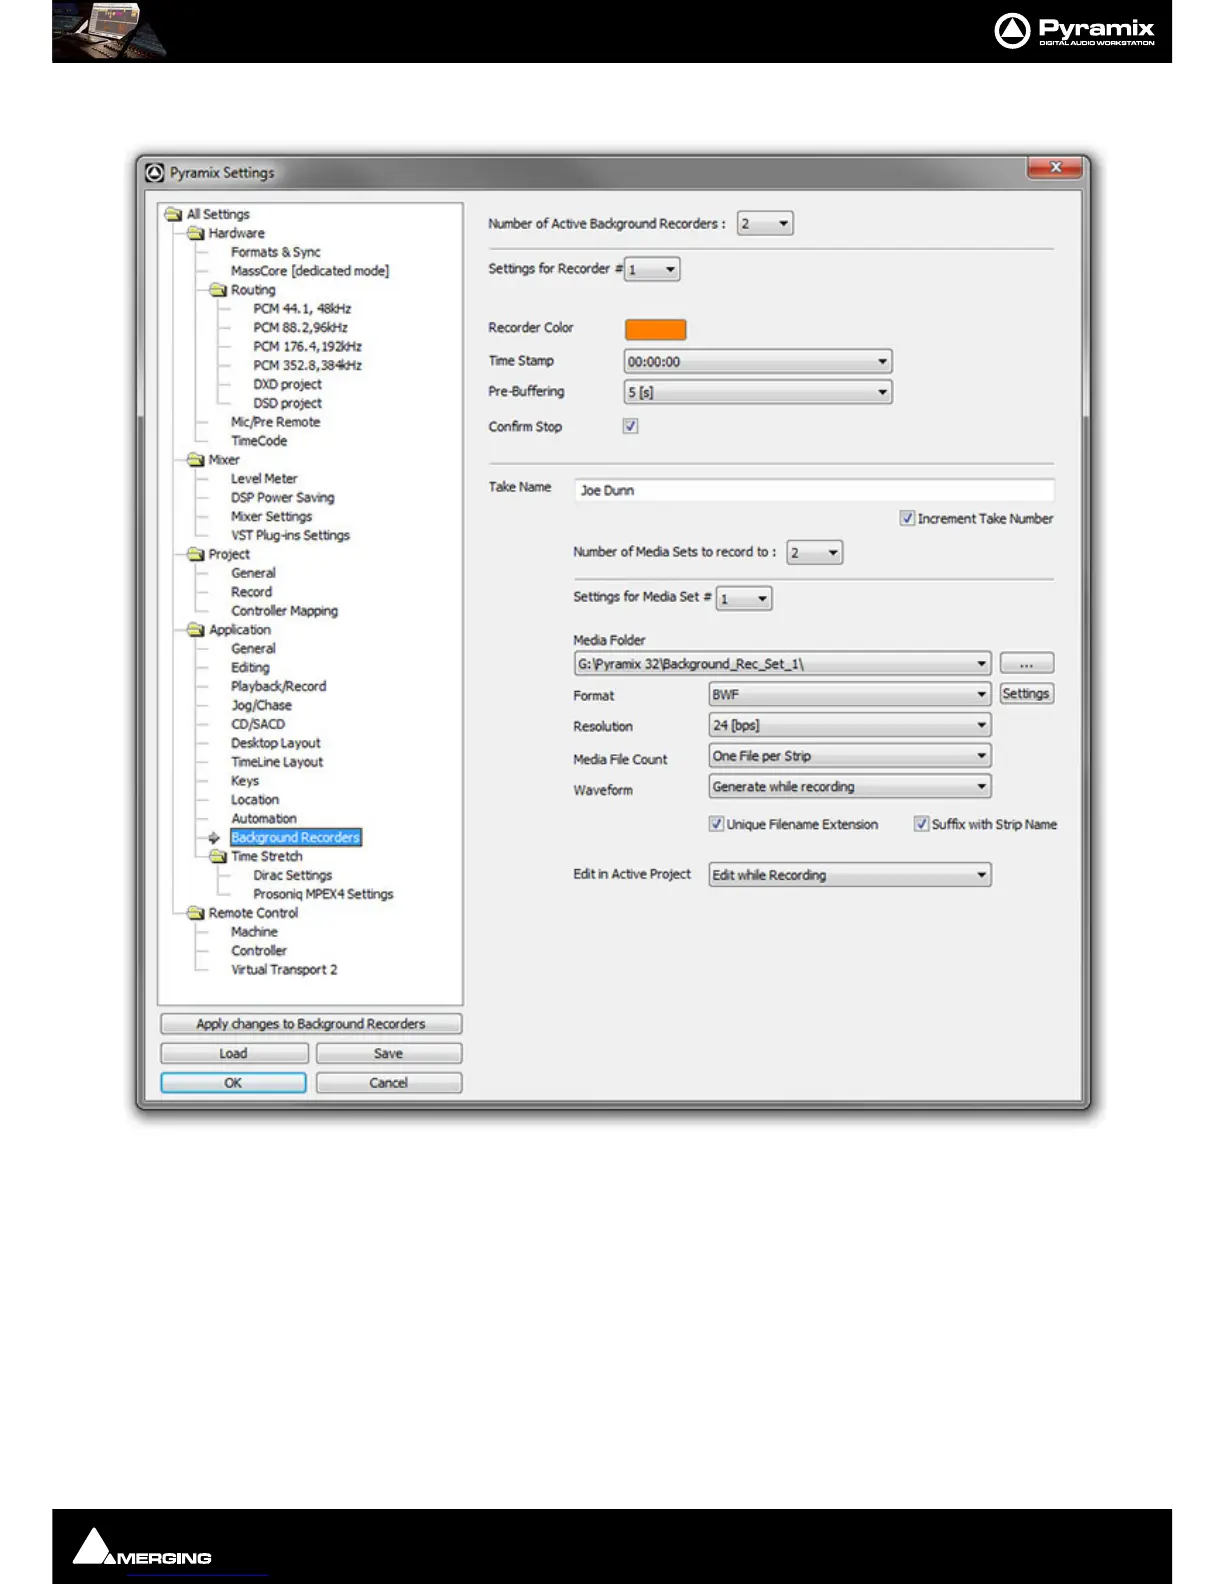1224x1584 pixels.
Task: Confirm with the OK button
Action: 234,1083
